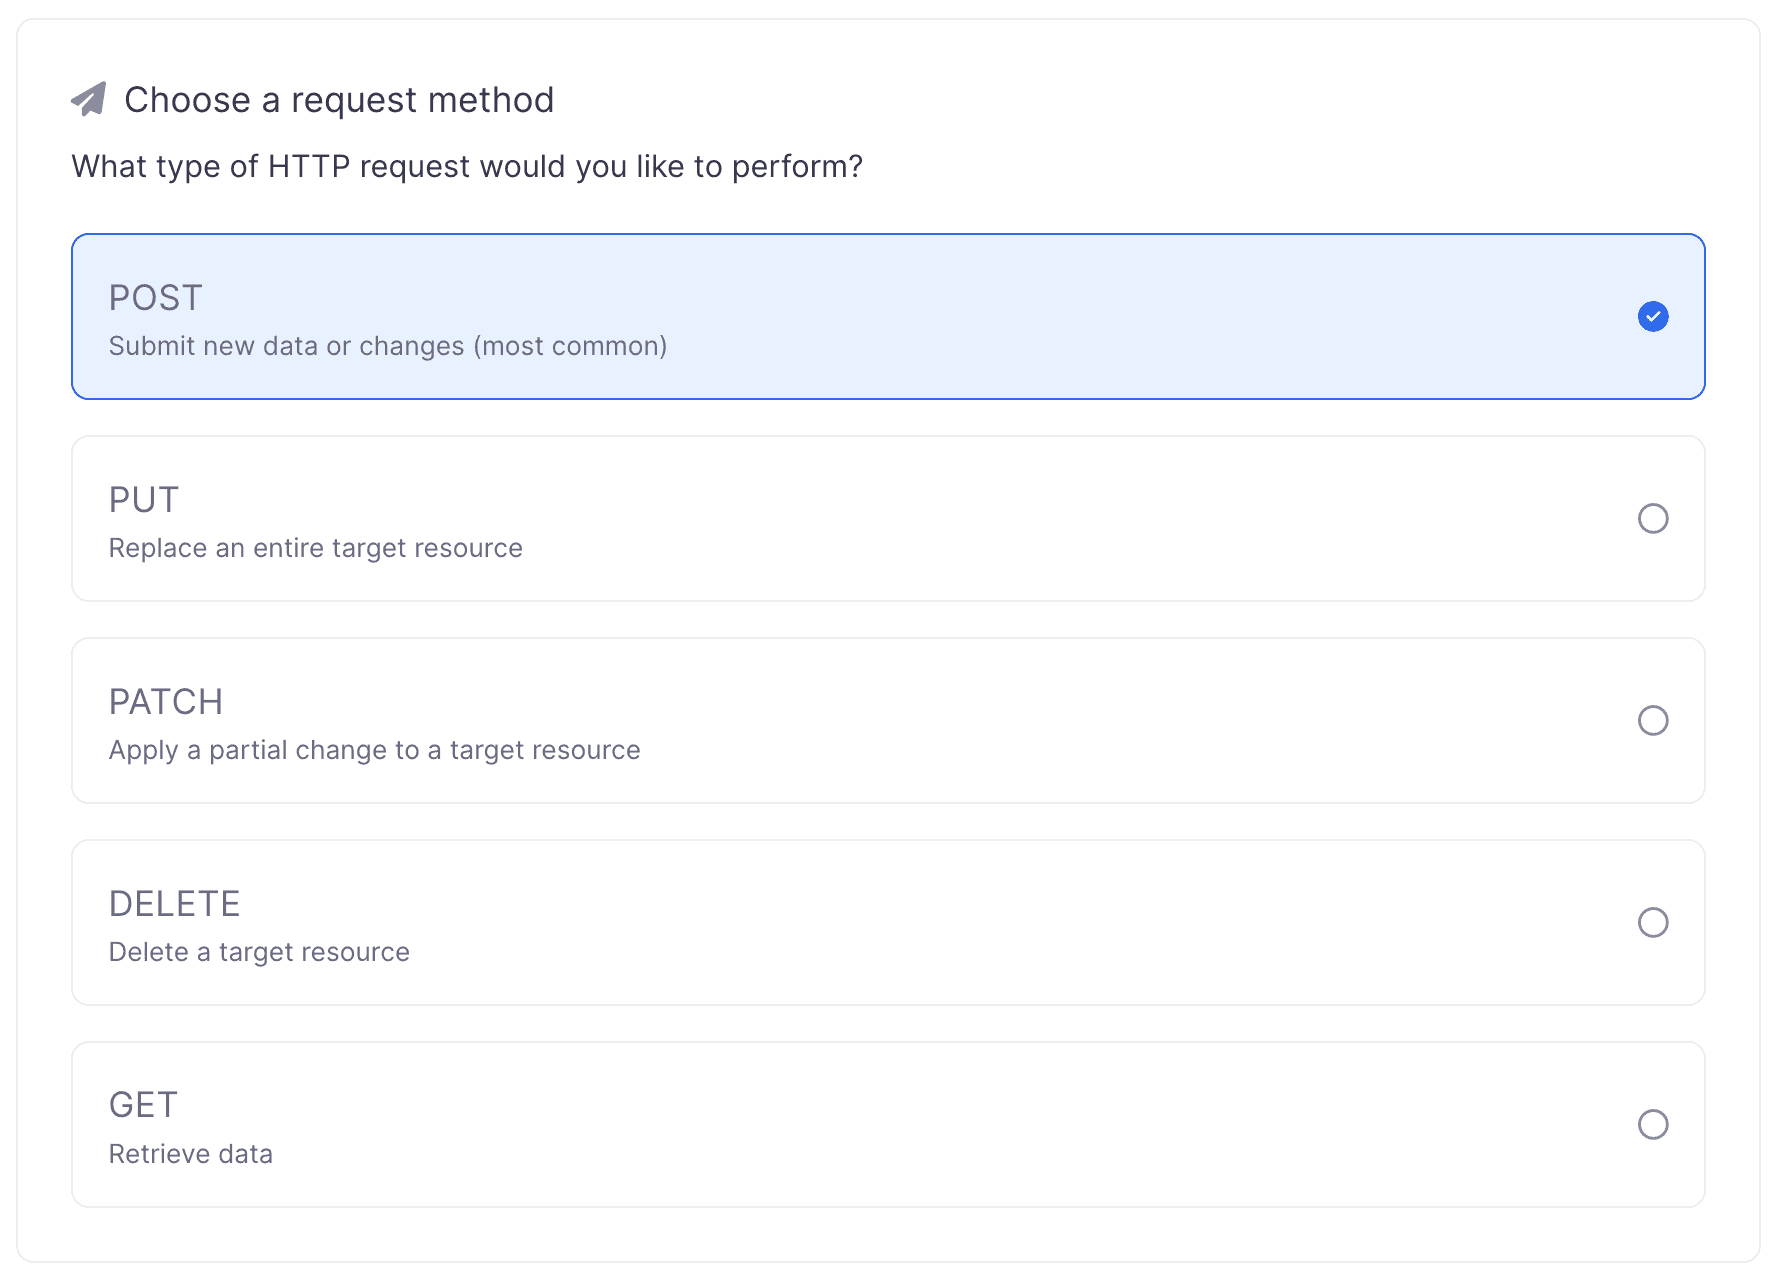Select the DELETE radio button
Screen dimensions: 1778x1280
click(1654, 923)
